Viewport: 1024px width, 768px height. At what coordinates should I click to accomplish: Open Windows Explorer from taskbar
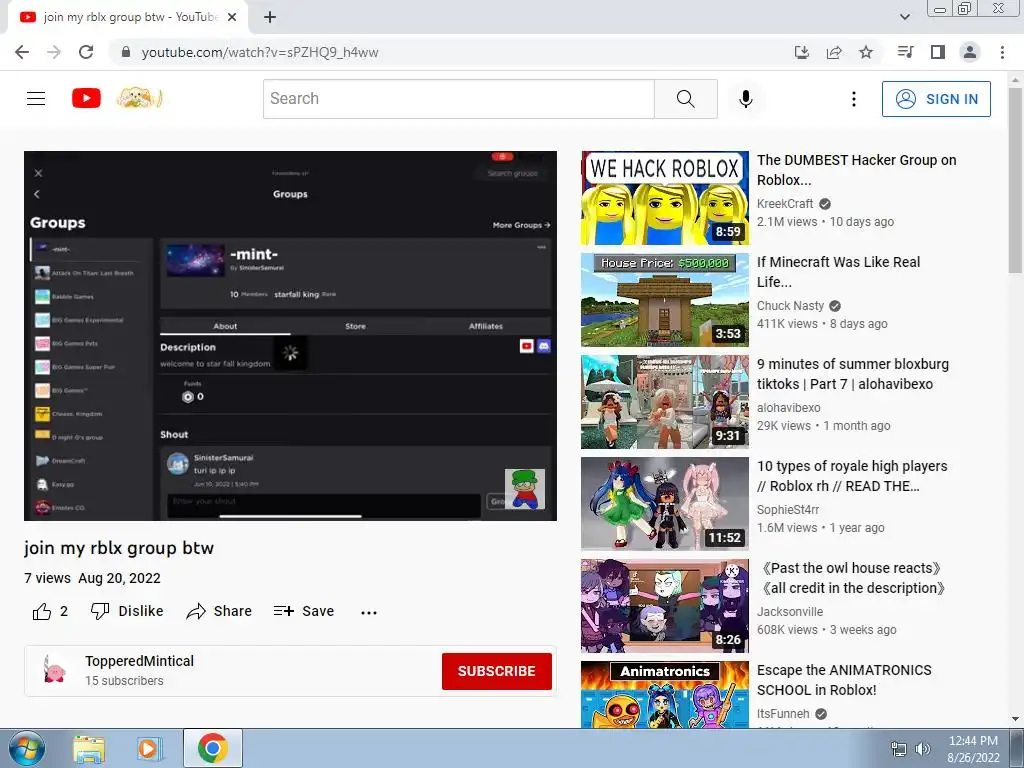click(88, 748)
